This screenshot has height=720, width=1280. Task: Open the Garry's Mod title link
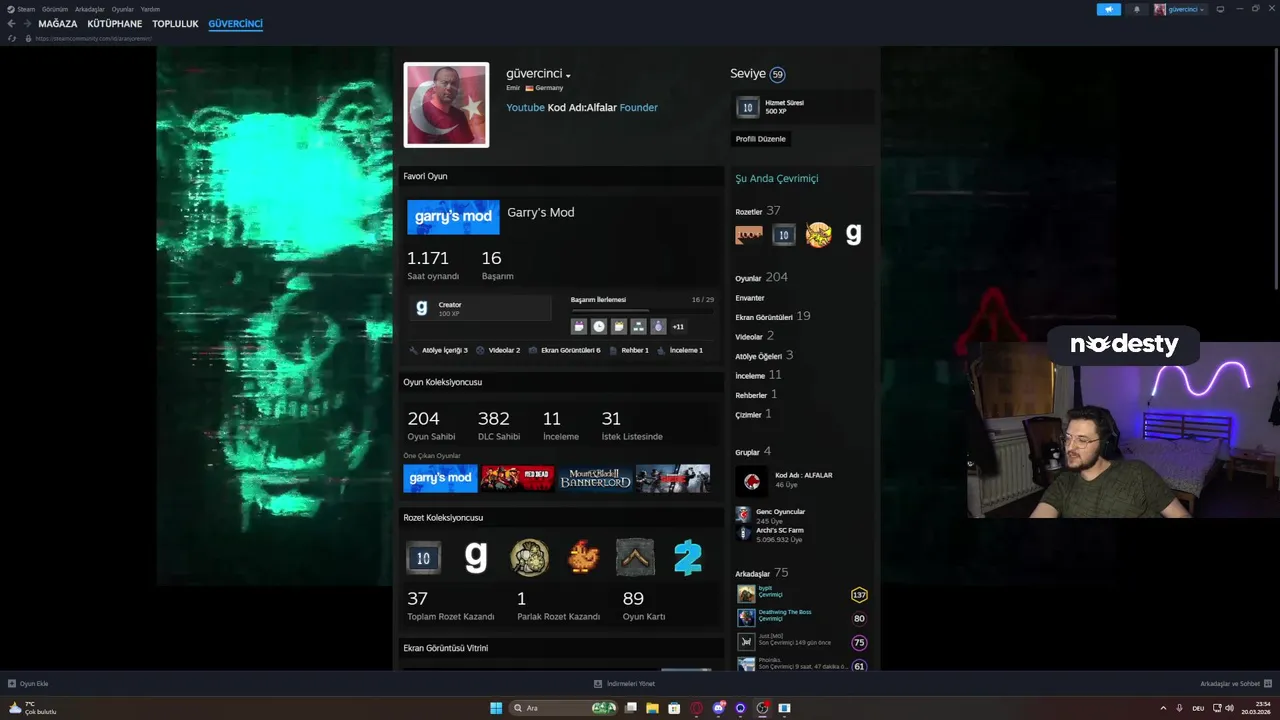click(x=540, y=212)
